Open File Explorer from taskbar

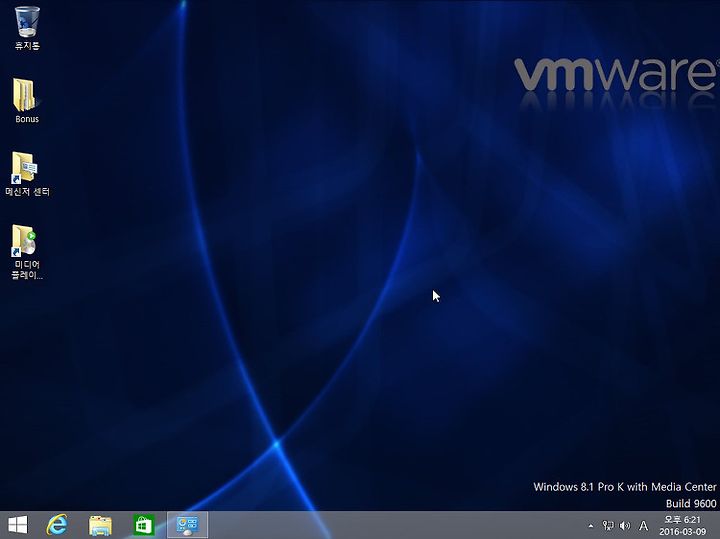point(100,525)
